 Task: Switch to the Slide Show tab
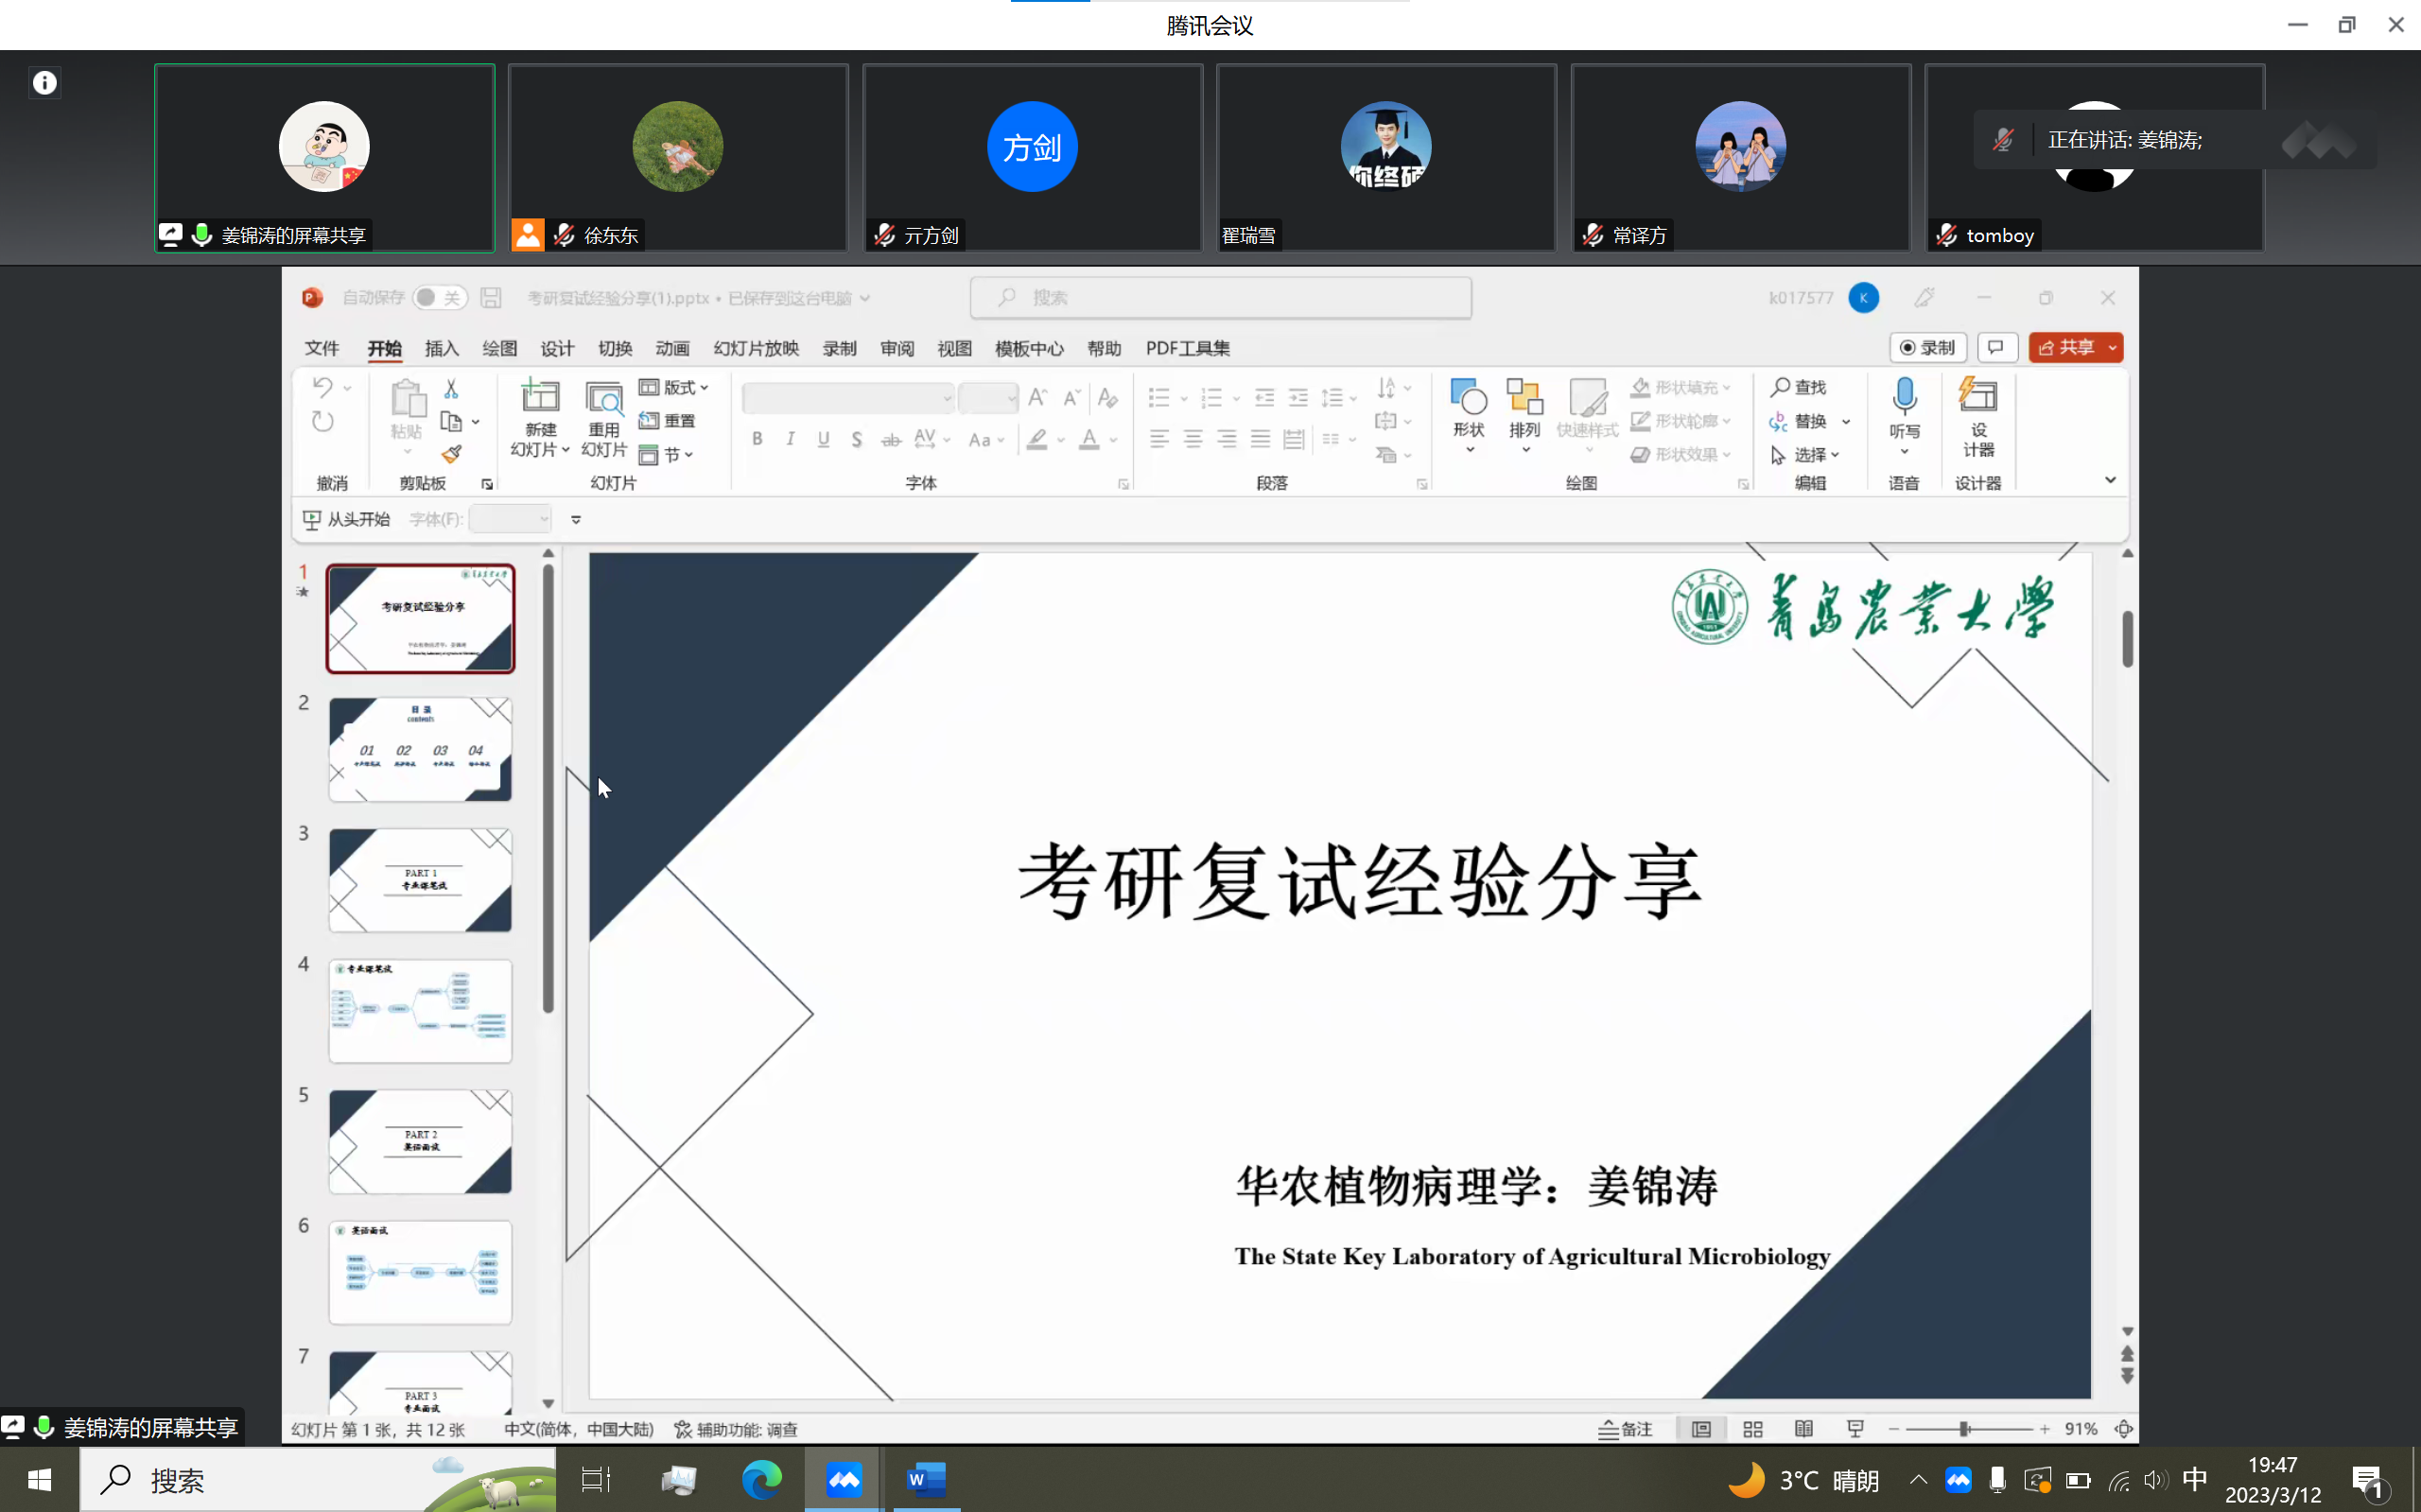[x=756, y=348]
